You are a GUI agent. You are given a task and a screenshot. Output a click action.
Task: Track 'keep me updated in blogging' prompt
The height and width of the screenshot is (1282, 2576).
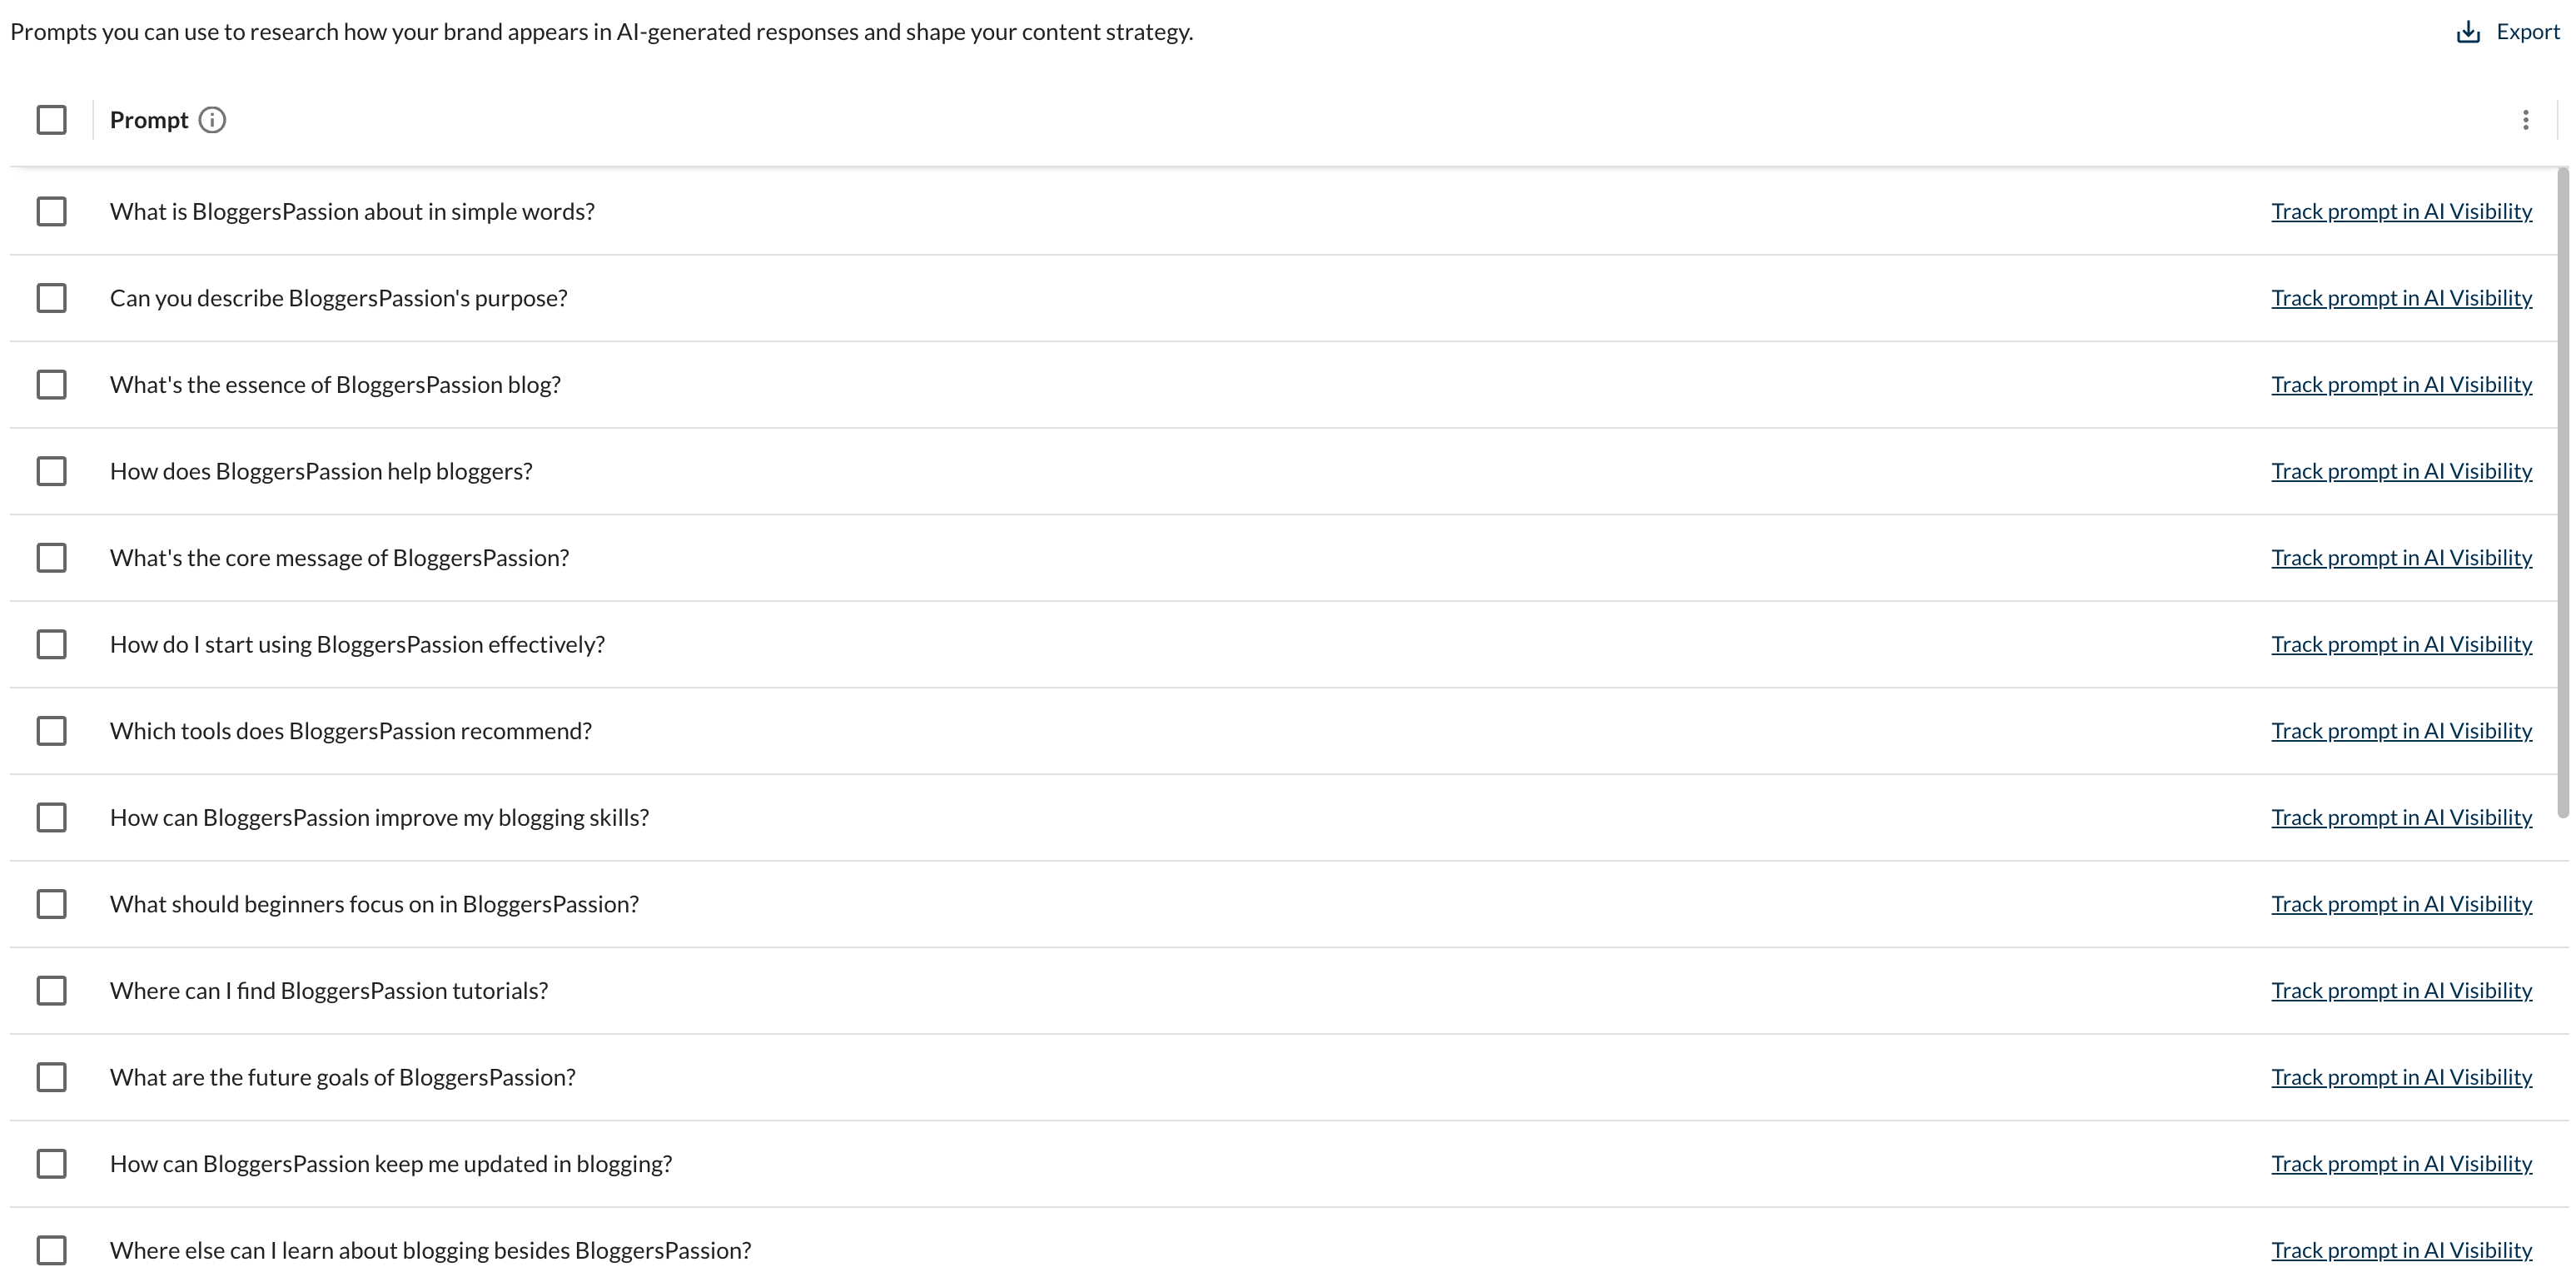click(2401, 1164)
